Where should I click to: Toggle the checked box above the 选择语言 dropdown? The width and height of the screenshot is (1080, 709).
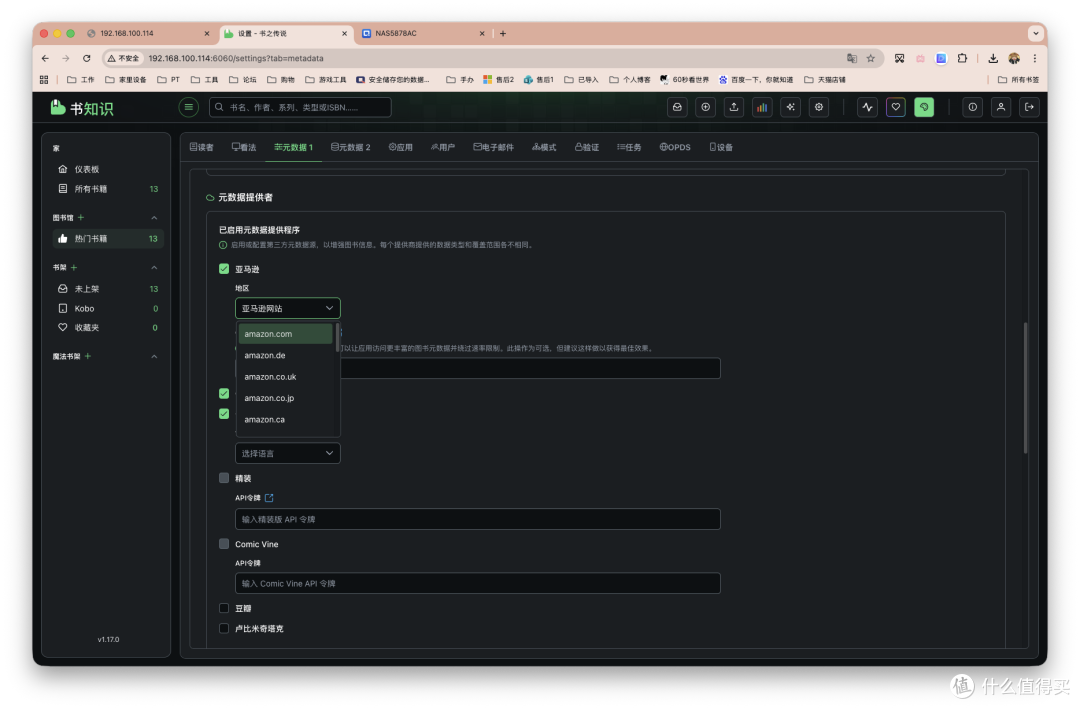[224, 414]
